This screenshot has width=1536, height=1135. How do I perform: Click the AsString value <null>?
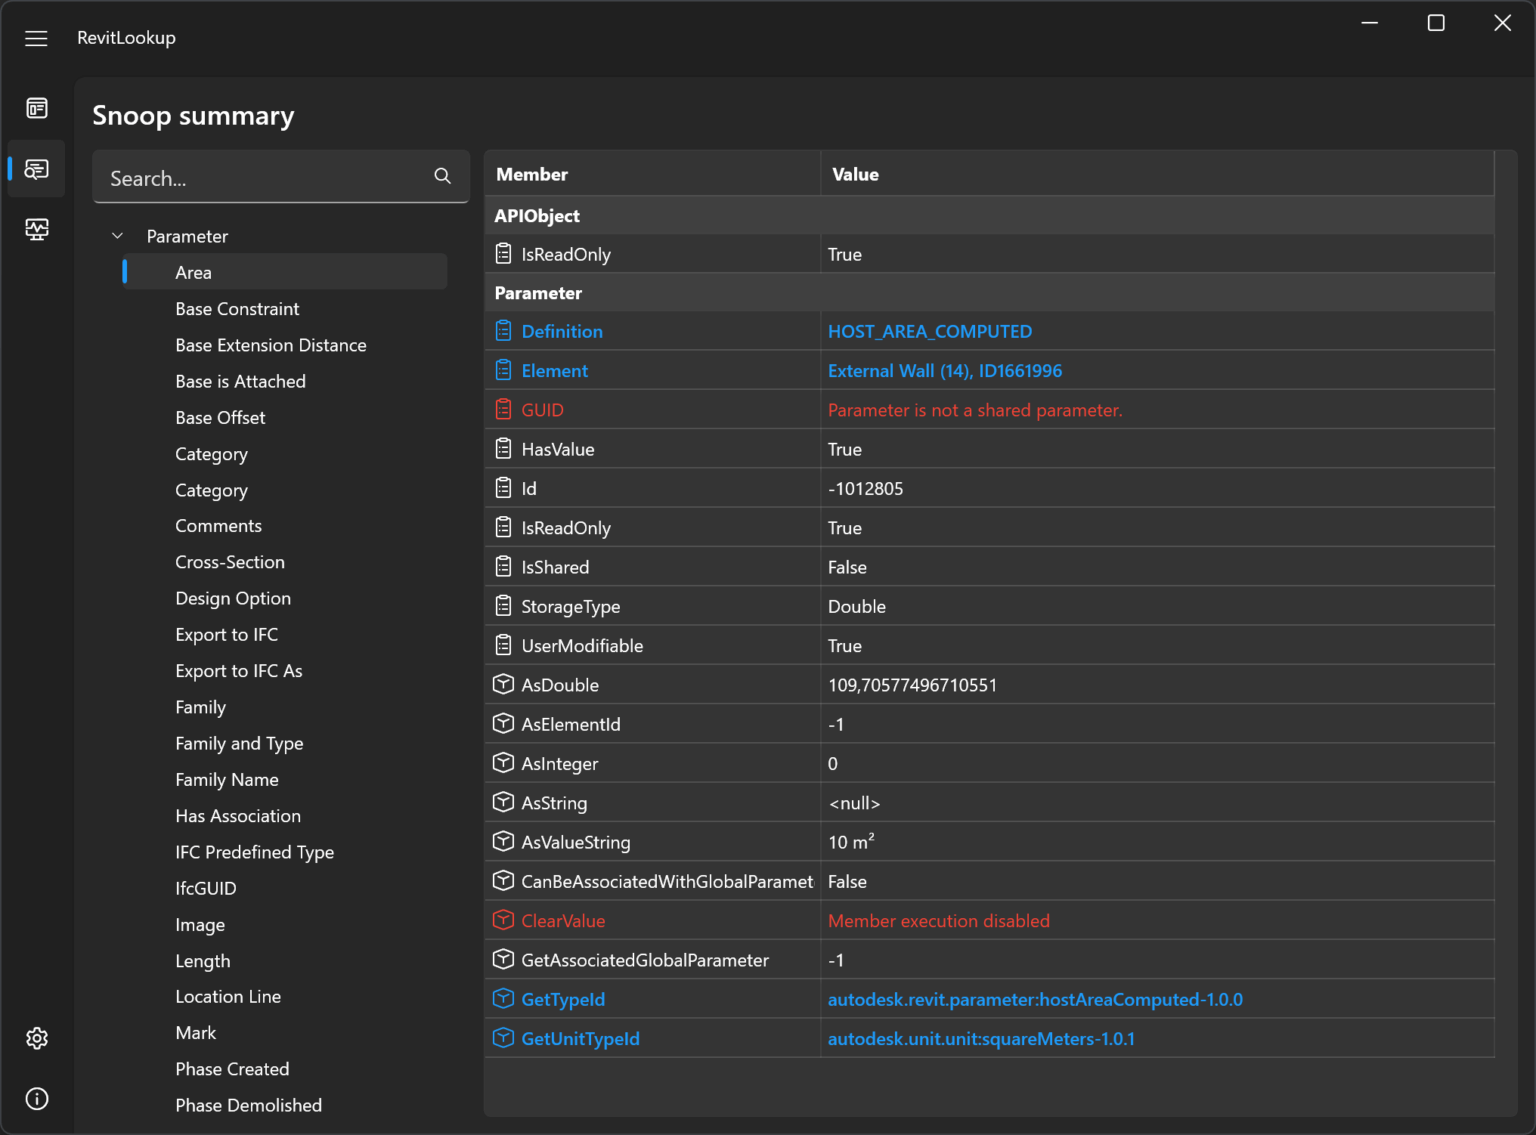tap(854, 803)
